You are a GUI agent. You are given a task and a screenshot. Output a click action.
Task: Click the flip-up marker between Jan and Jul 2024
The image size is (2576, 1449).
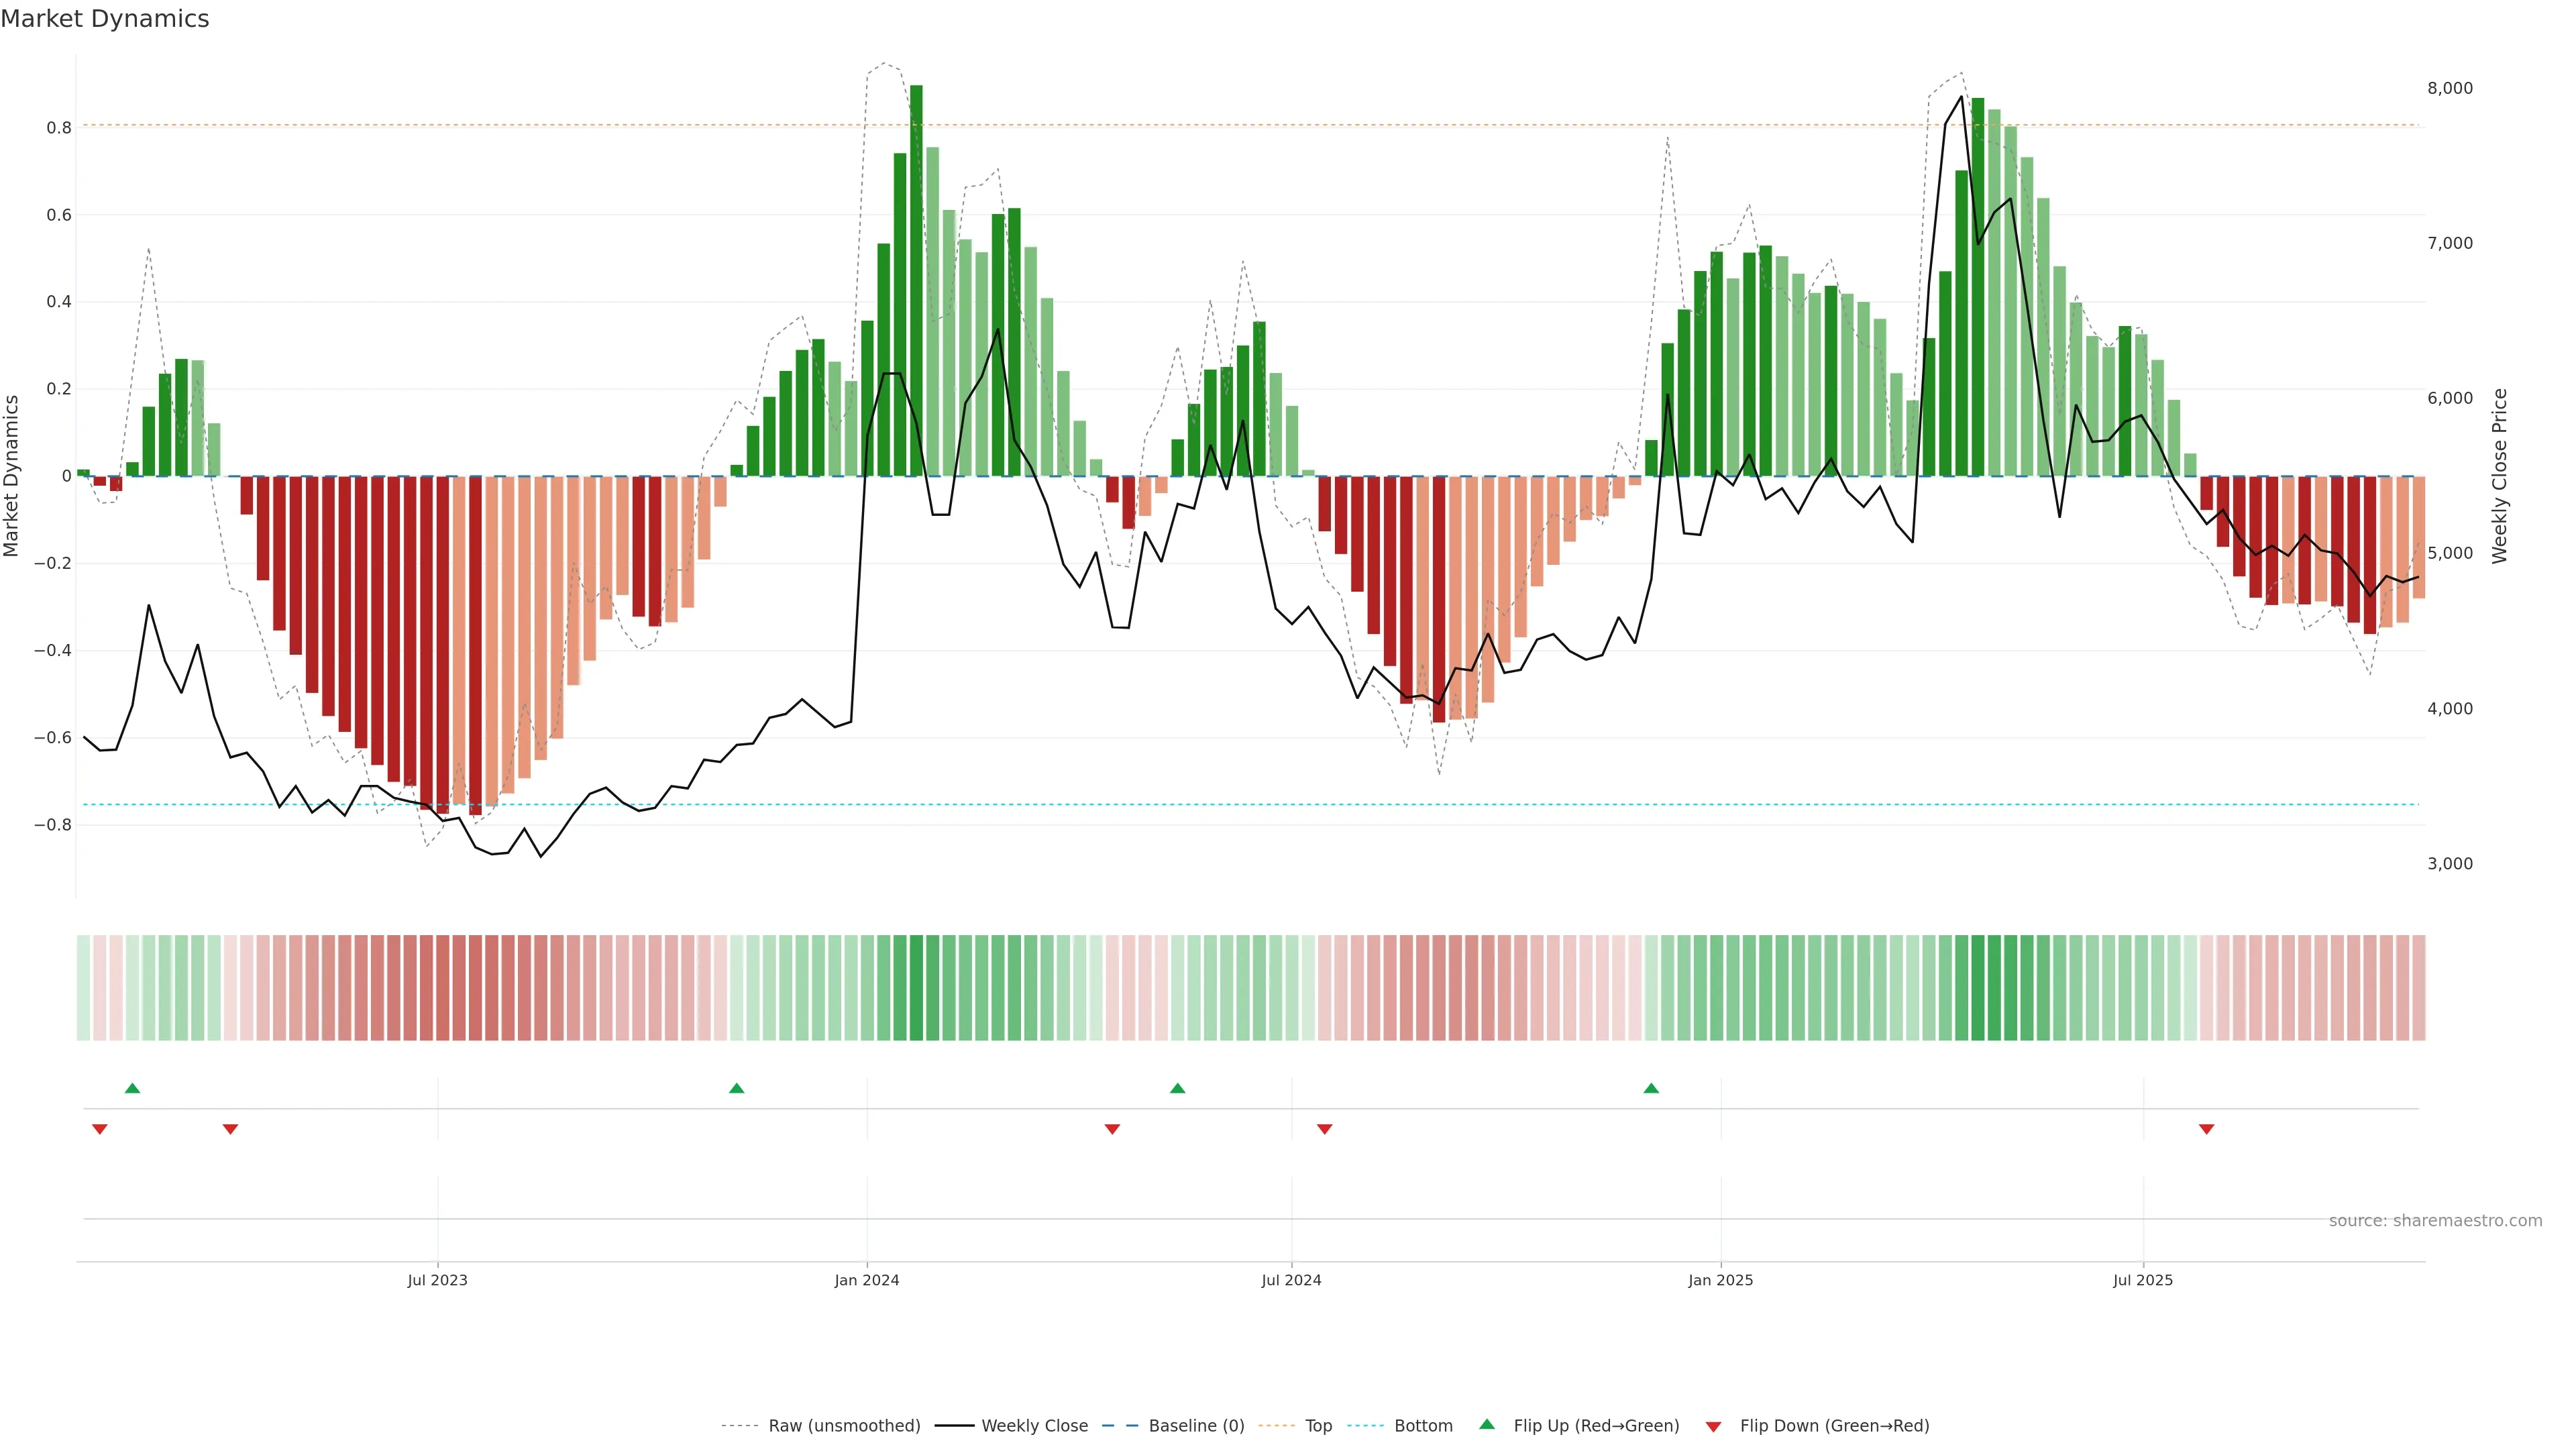1177,1088
